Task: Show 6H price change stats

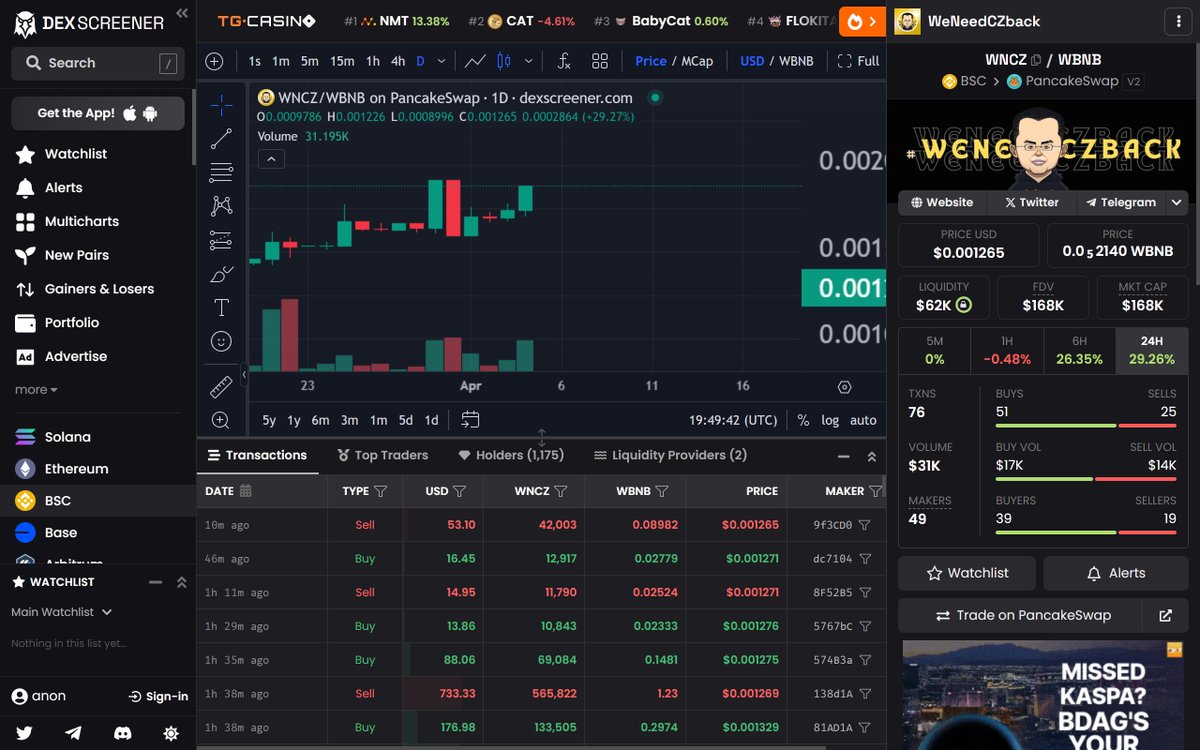Action: [x=1079, y=350]
